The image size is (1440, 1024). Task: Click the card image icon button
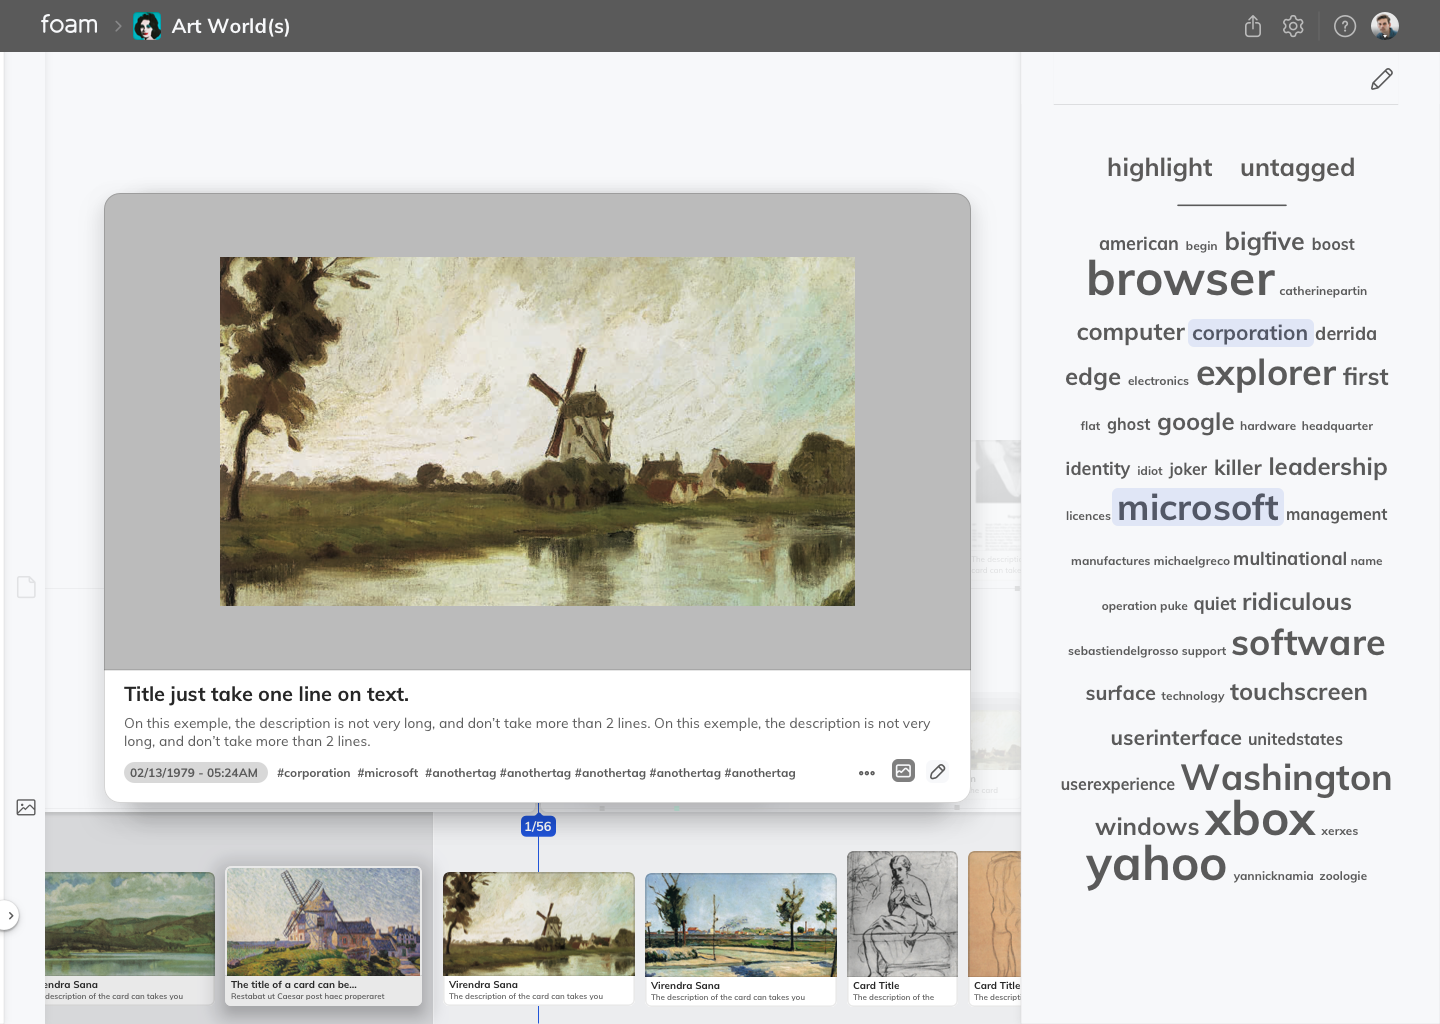903,771
